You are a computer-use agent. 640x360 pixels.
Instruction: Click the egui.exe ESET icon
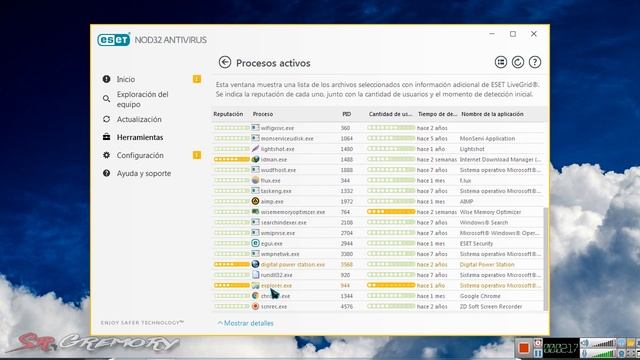click(x=256, y=243)
